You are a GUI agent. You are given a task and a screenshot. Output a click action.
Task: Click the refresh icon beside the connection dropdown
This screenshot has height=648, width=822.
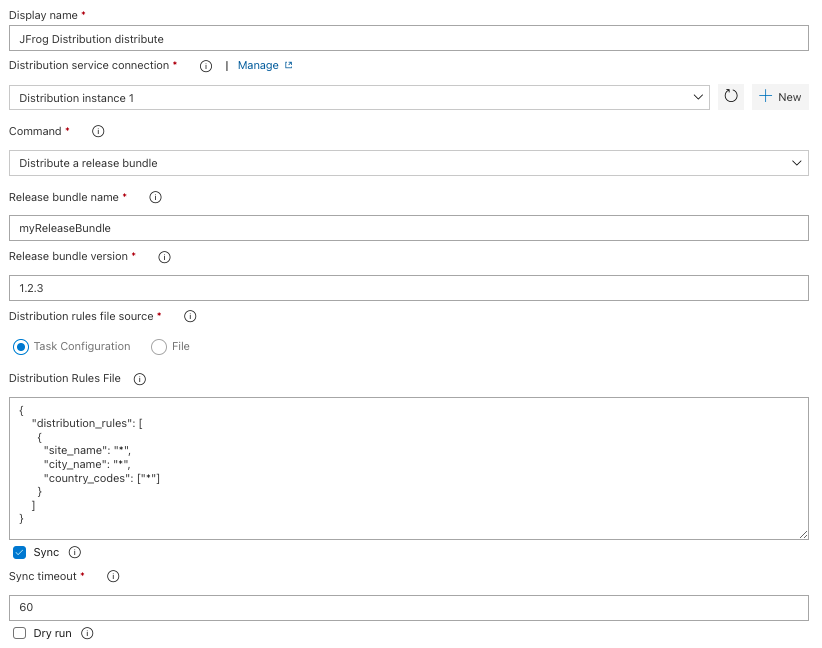click(x=731, y=96)
